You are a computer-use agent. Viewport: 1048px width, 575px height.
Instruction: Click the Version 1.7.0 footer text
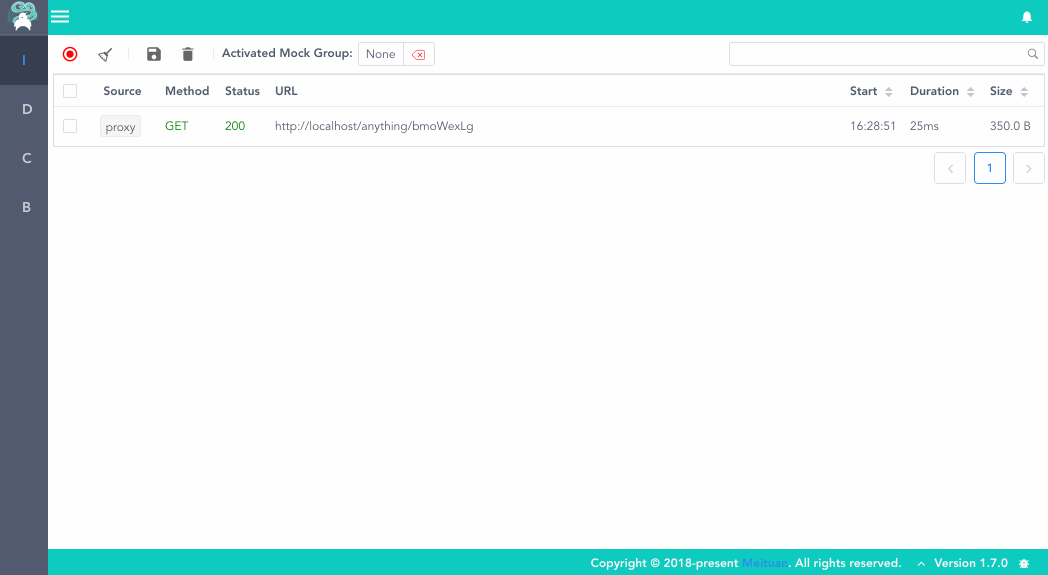coord(970,563)
